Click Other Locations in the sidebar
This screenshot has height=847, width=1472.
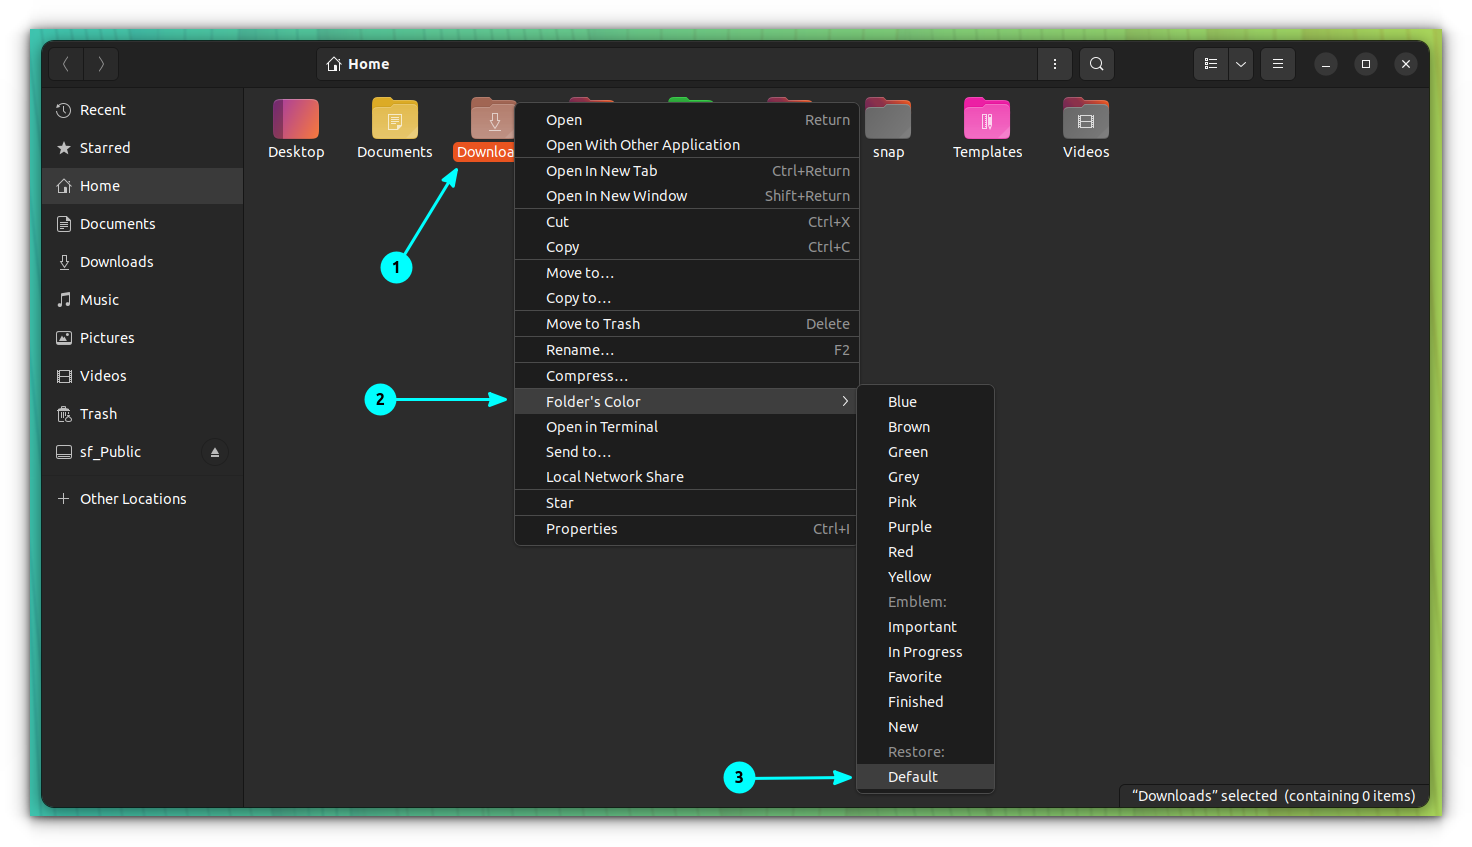click(x=133, y=498)
